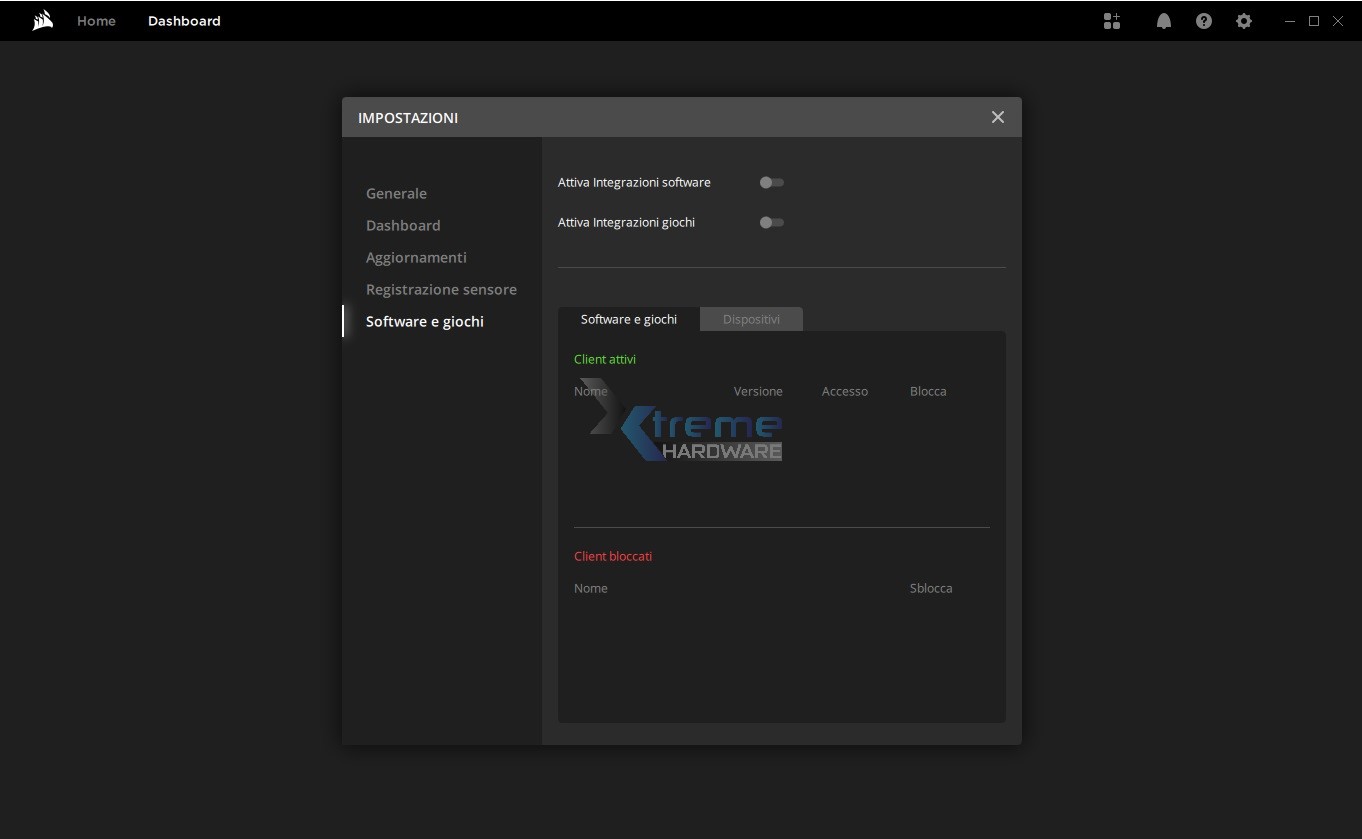Open the add widget icon in top bar
The image size is (1362, 839).
[x=1112, y=21]
